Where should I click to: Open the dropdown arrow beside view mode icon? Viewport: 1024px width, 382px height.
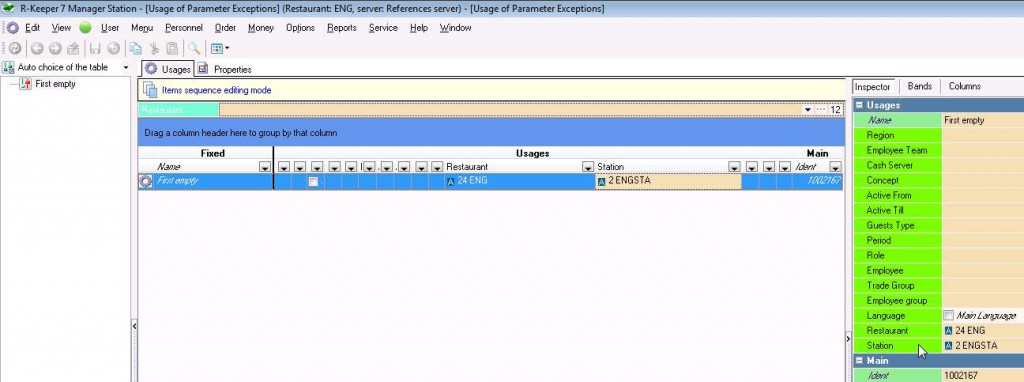[227, 48]
